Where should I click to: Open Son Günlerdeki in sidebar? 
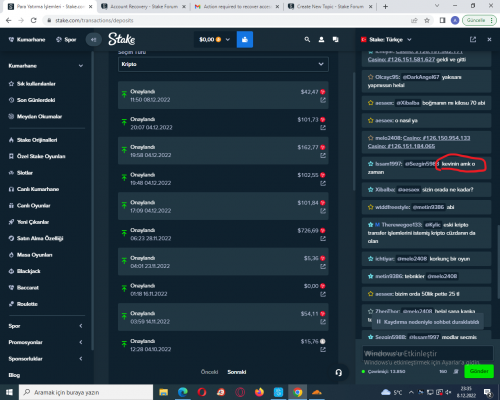(32, 100)
